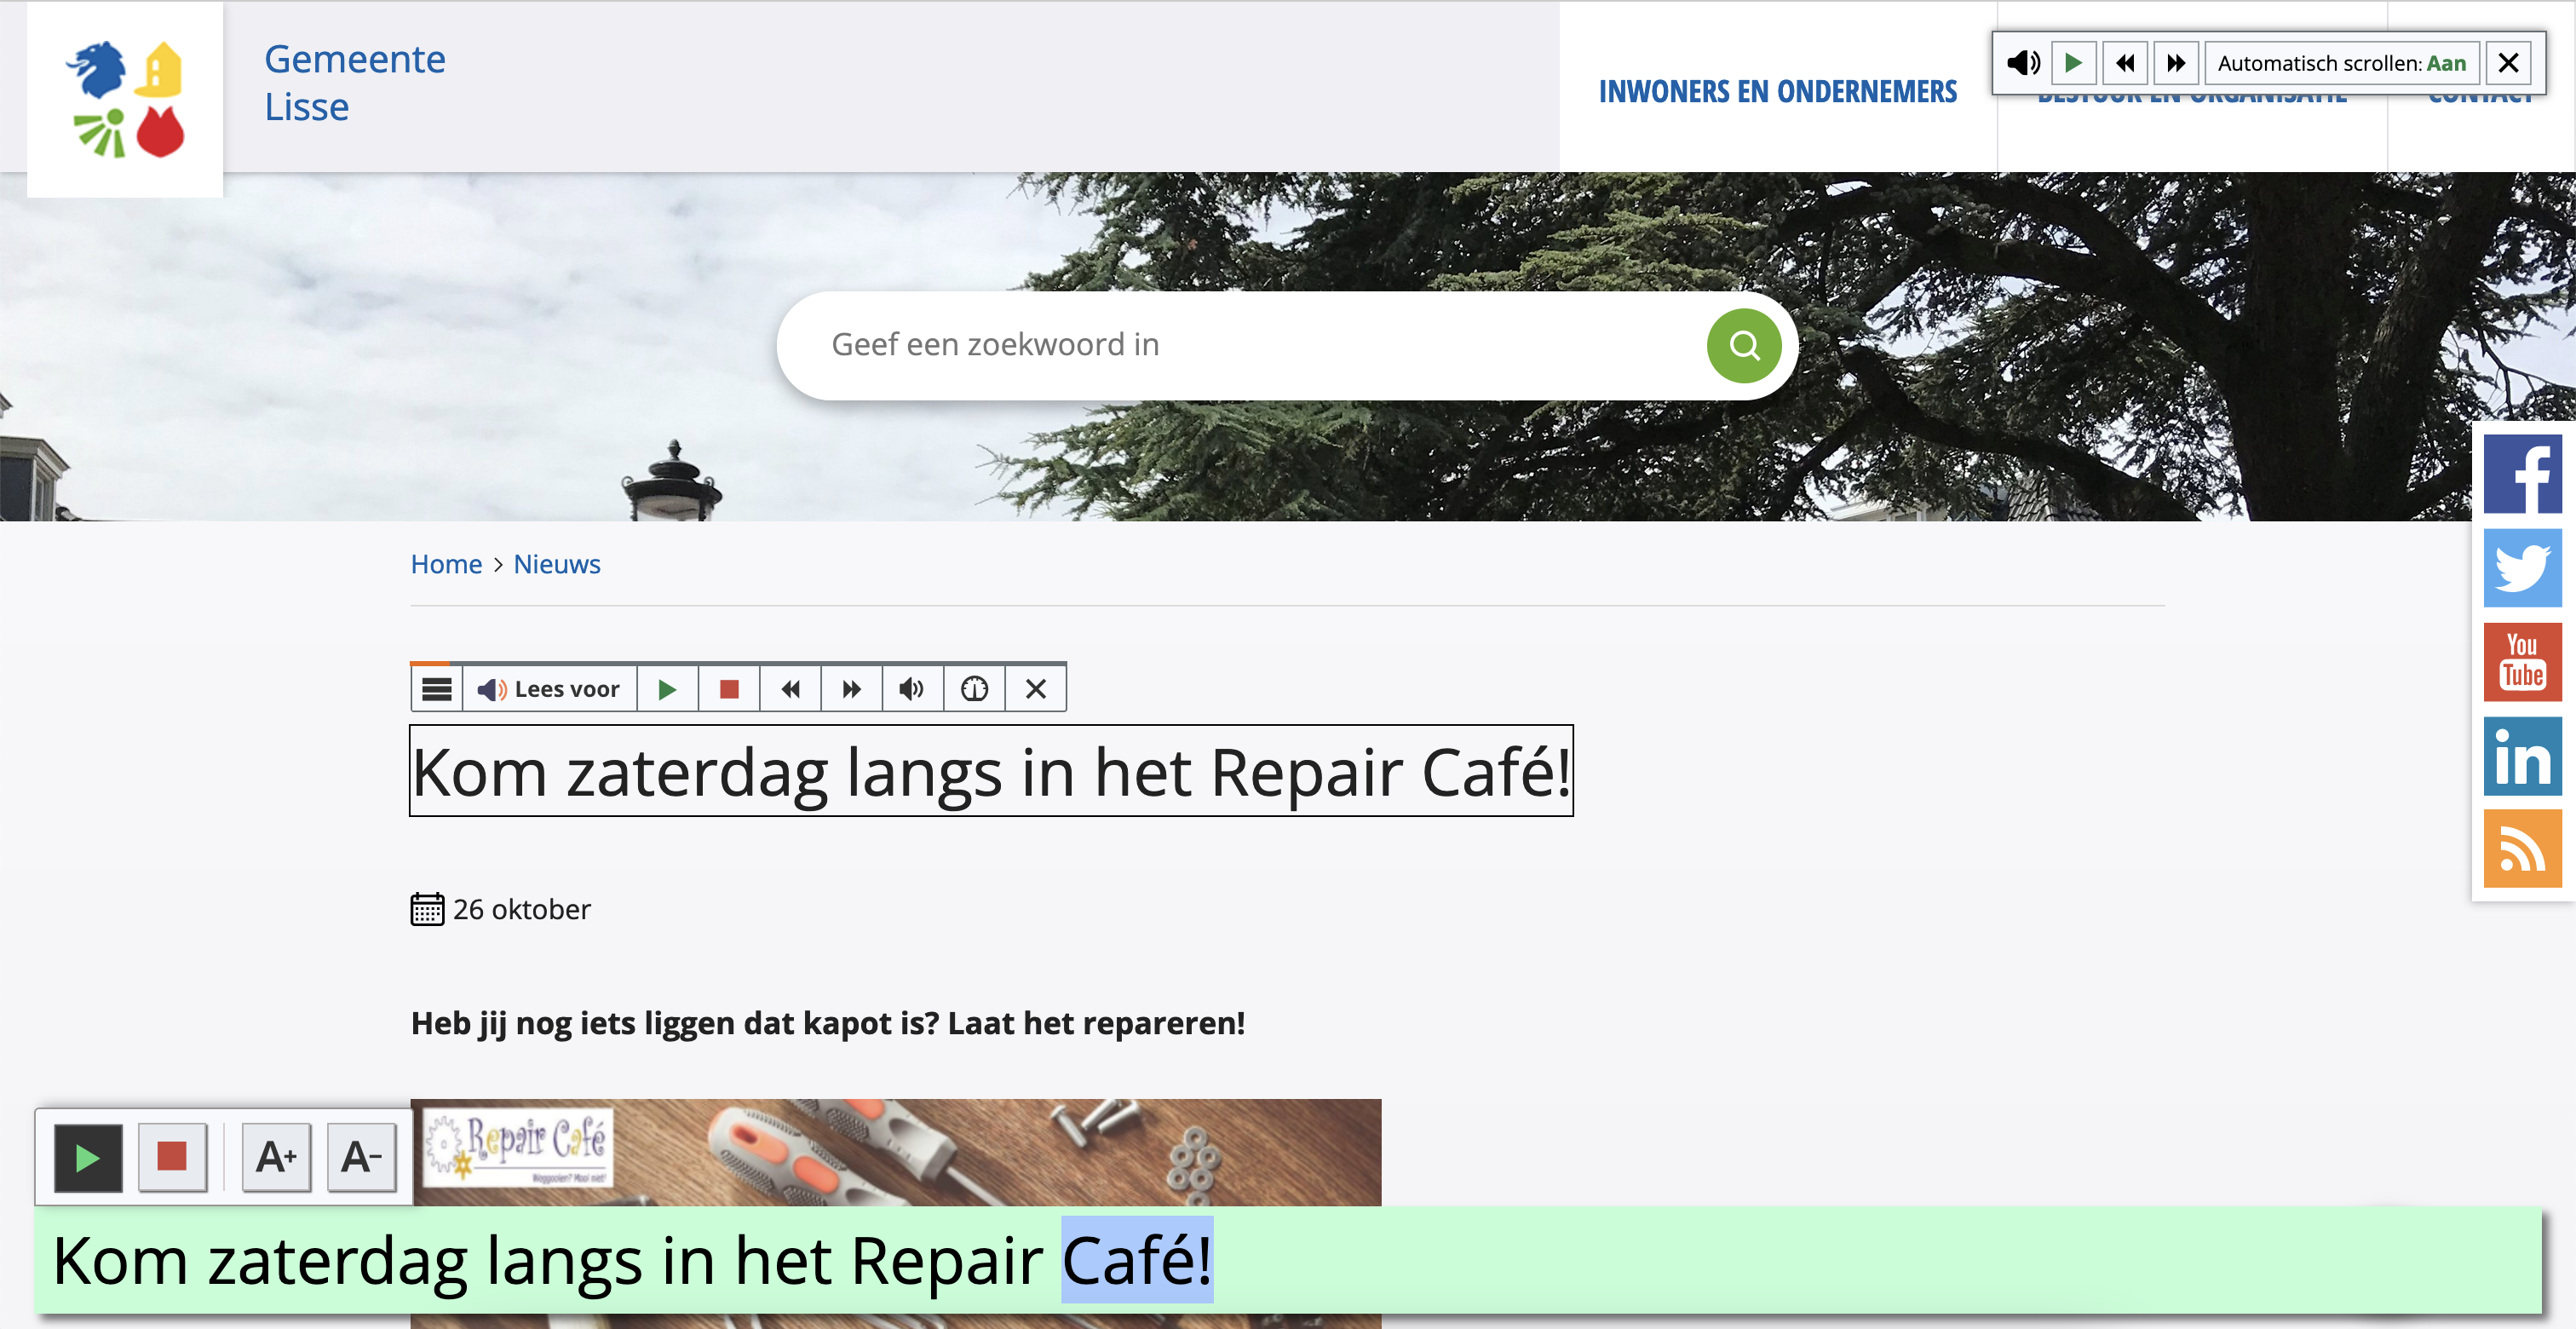Go to Home breadcrumb
Screen dimensions: 2576x1329
click(x=446, y=565)
